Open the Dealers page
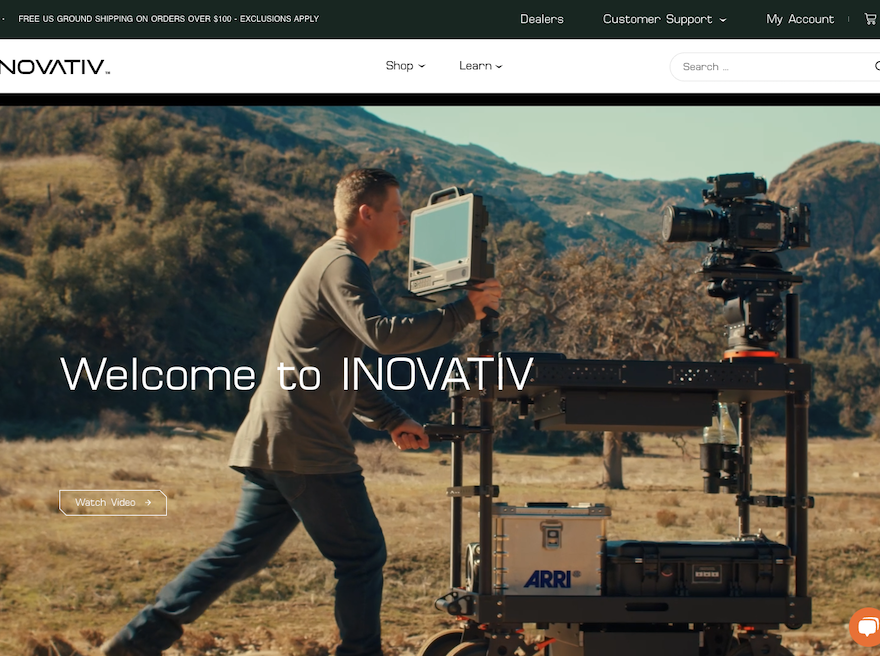 pyautogui.click(x=542, y=19)
